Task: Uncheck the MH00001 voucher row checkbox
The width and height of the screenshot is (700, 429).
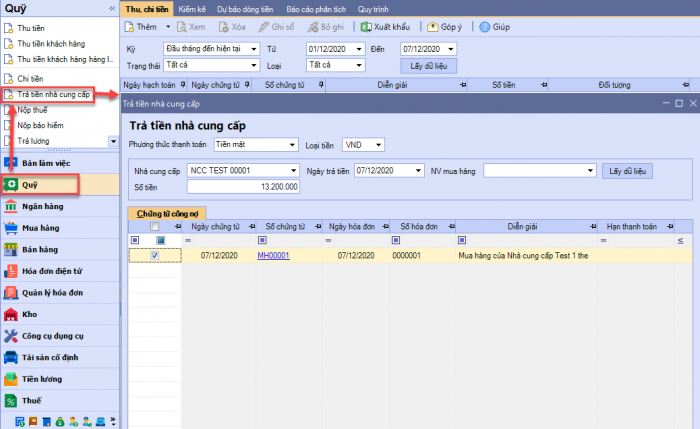Action: (154, 256)
